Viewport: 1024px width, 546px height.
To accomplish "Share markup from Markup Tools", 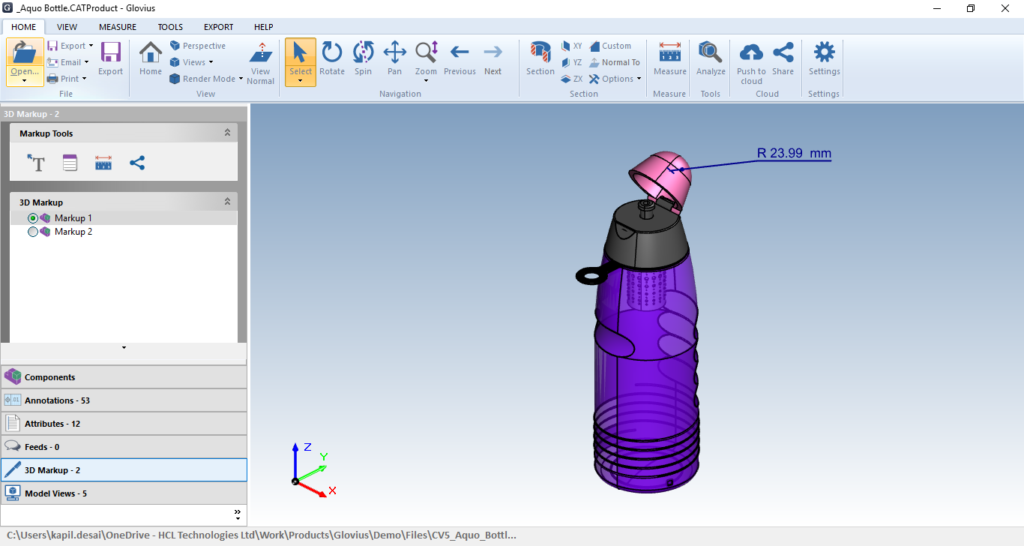I will (x=137, y=163).
